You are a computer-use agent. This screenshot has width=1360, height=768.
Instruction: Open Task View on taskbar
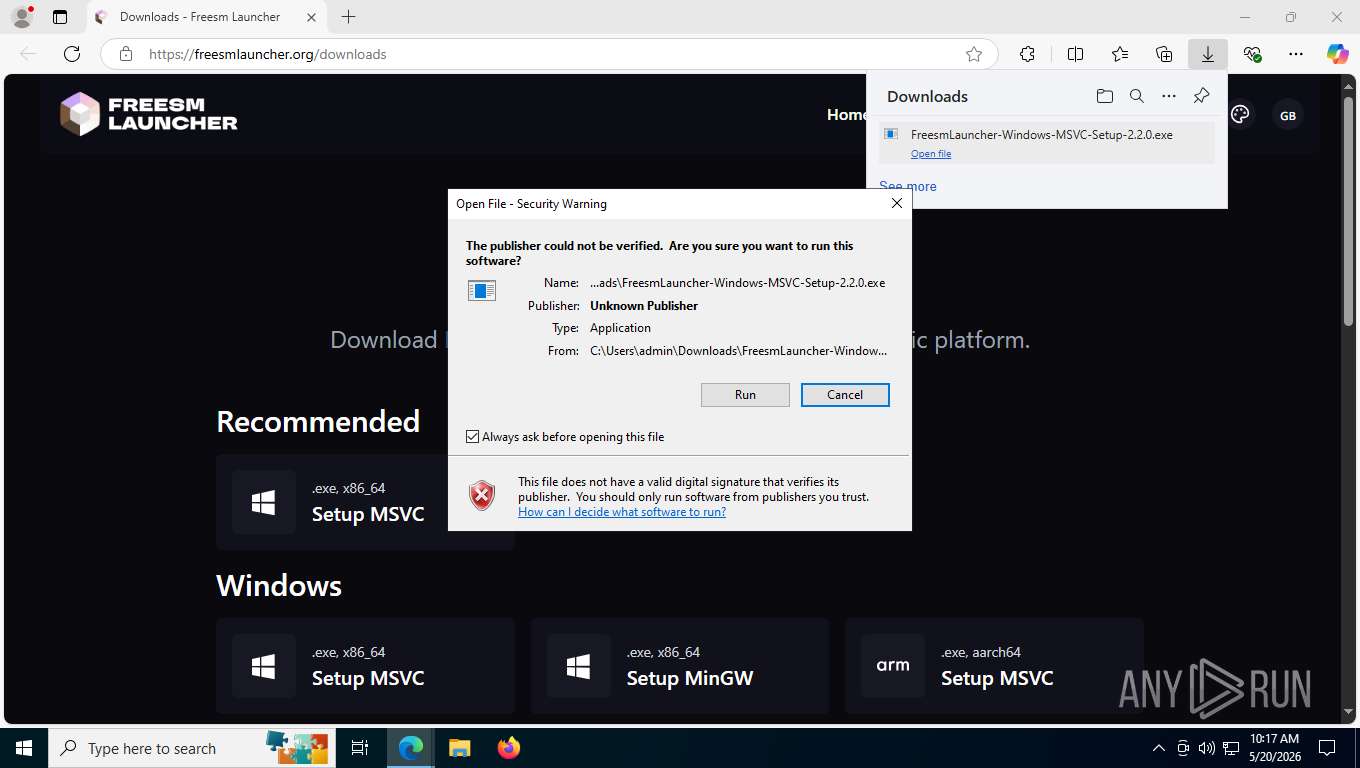pyautogui.click(x=360, y=748)
